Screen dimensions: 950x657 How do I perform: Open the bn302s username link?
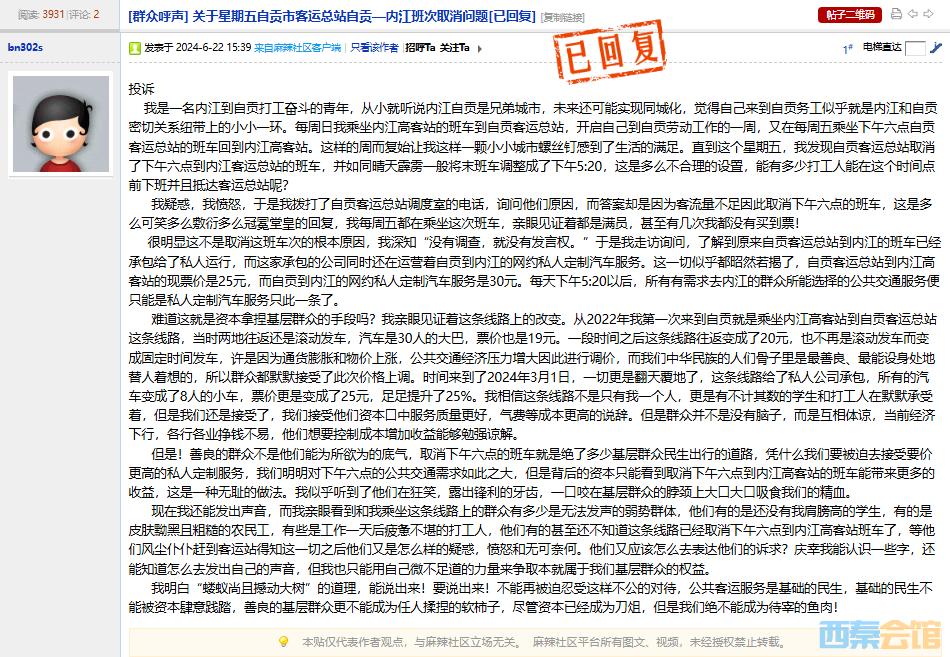[25, 47]
